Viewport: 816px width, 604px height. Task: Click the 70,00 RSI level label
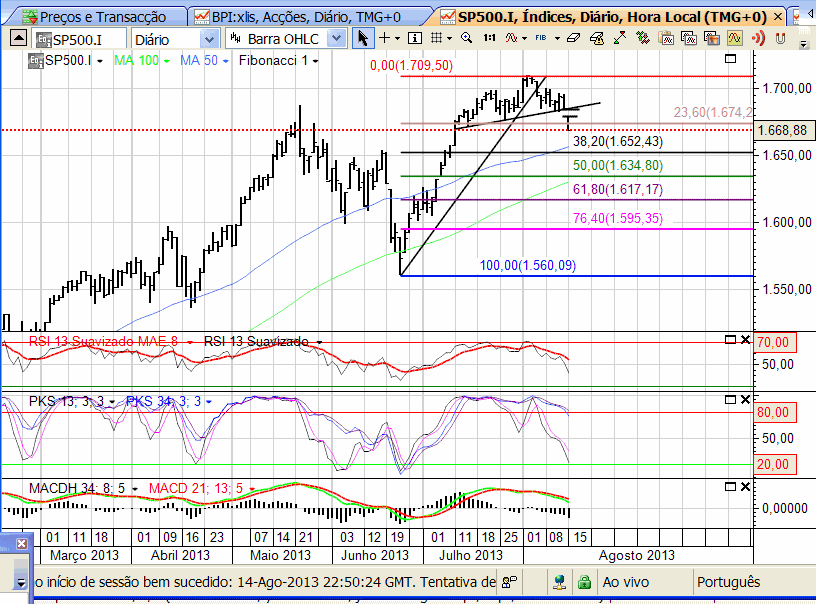(773, 342)
